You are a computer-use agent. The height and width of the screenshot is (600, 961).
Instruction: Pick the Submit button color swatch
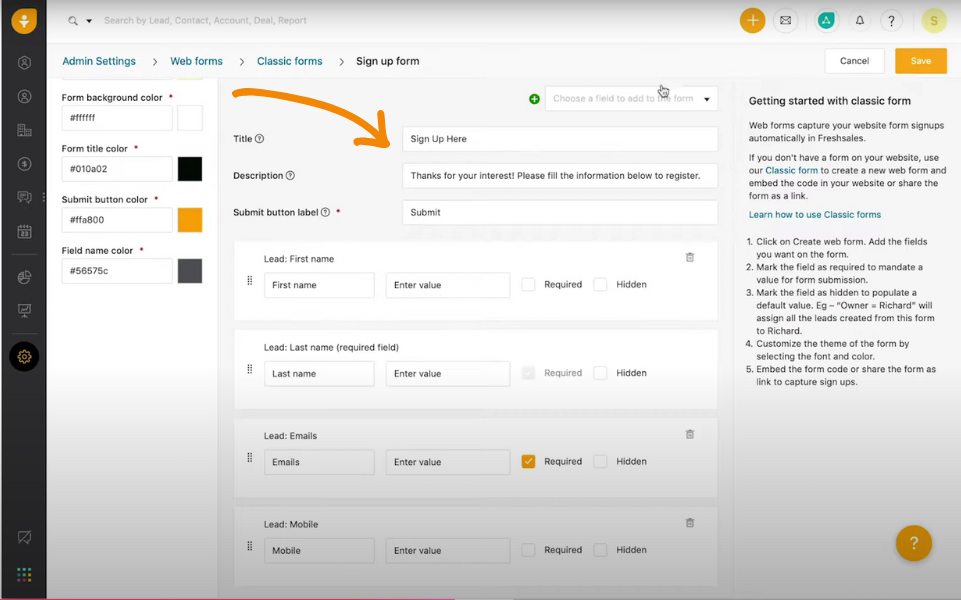click(190, 219)
